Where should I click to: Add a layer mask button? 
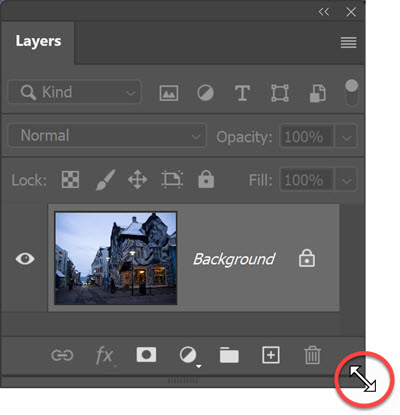click(x=146, y=355)
